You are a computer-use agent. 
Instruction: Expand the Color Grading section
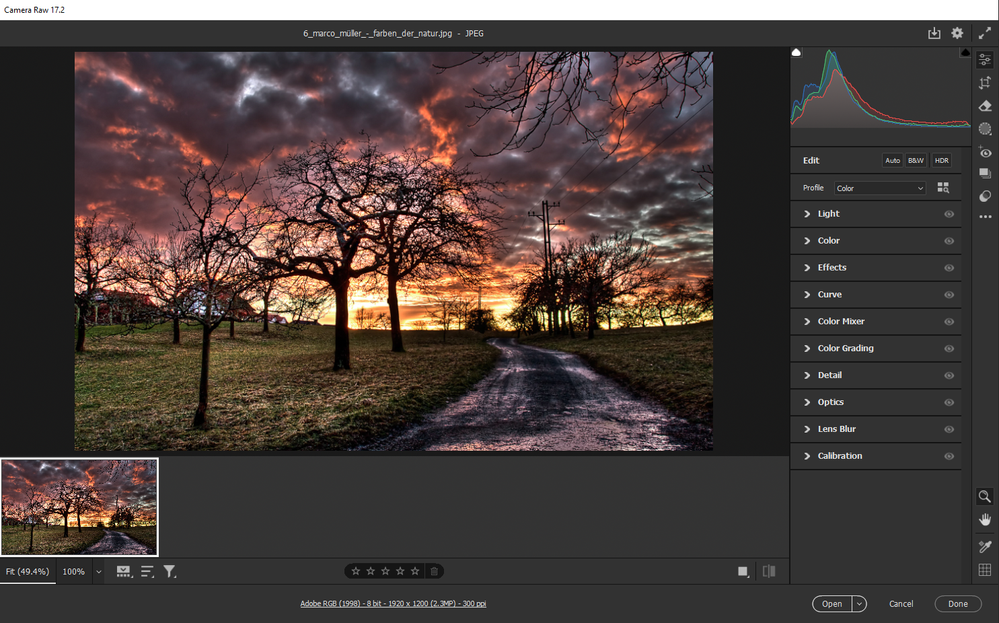tap(844, 349)
